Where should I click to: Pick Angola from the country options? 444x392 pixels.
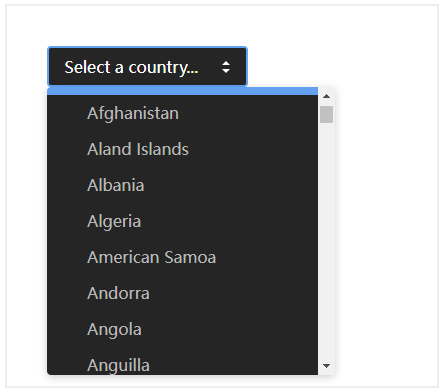coord(182,329)
